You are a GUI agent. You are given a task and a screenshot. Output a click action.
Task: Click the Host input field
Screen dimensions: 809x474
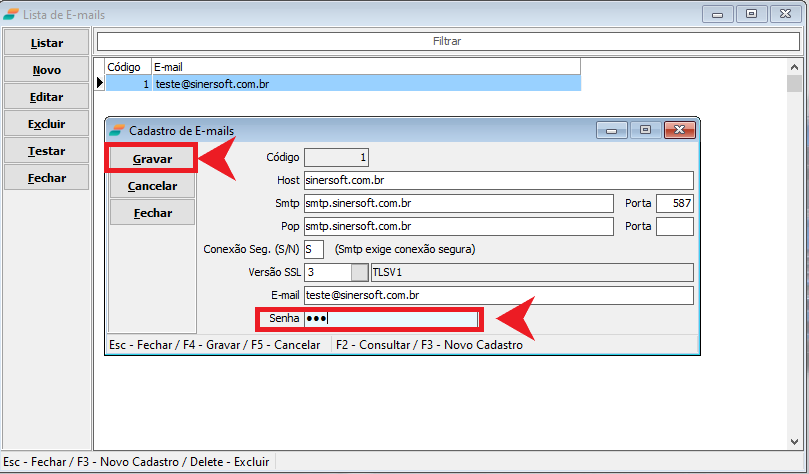pos(498,180)
